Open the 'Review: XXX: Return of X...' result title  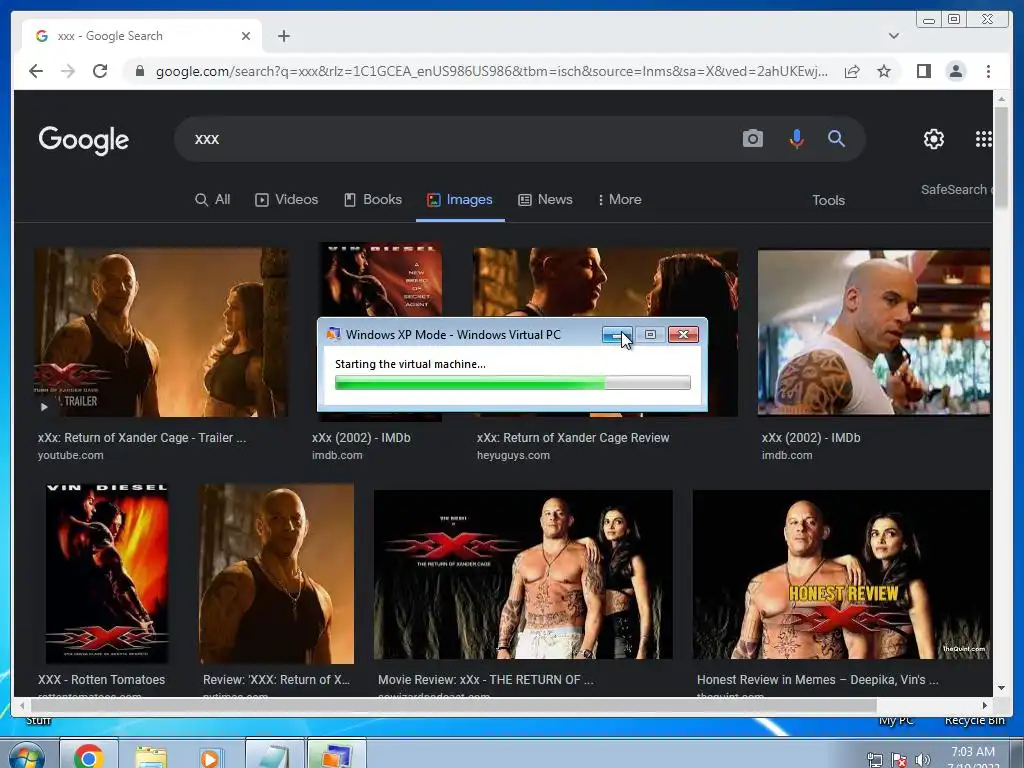point(276,679)
